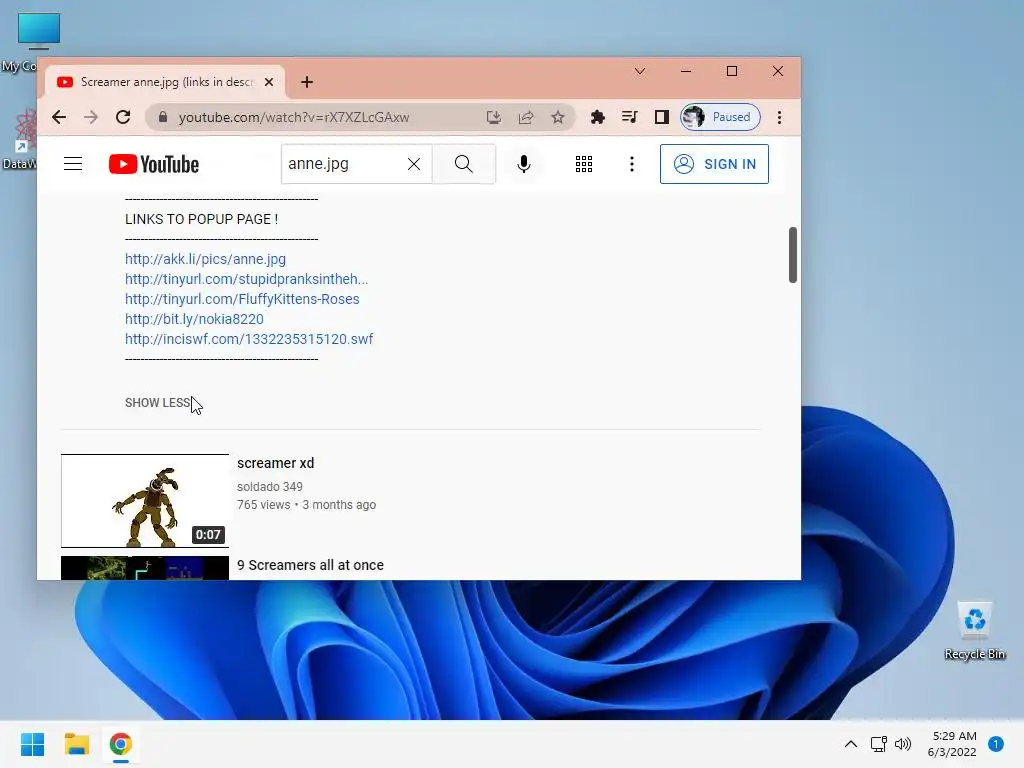Open tab search chevron in title bar
1024x768 pixels.
[640, 71]
